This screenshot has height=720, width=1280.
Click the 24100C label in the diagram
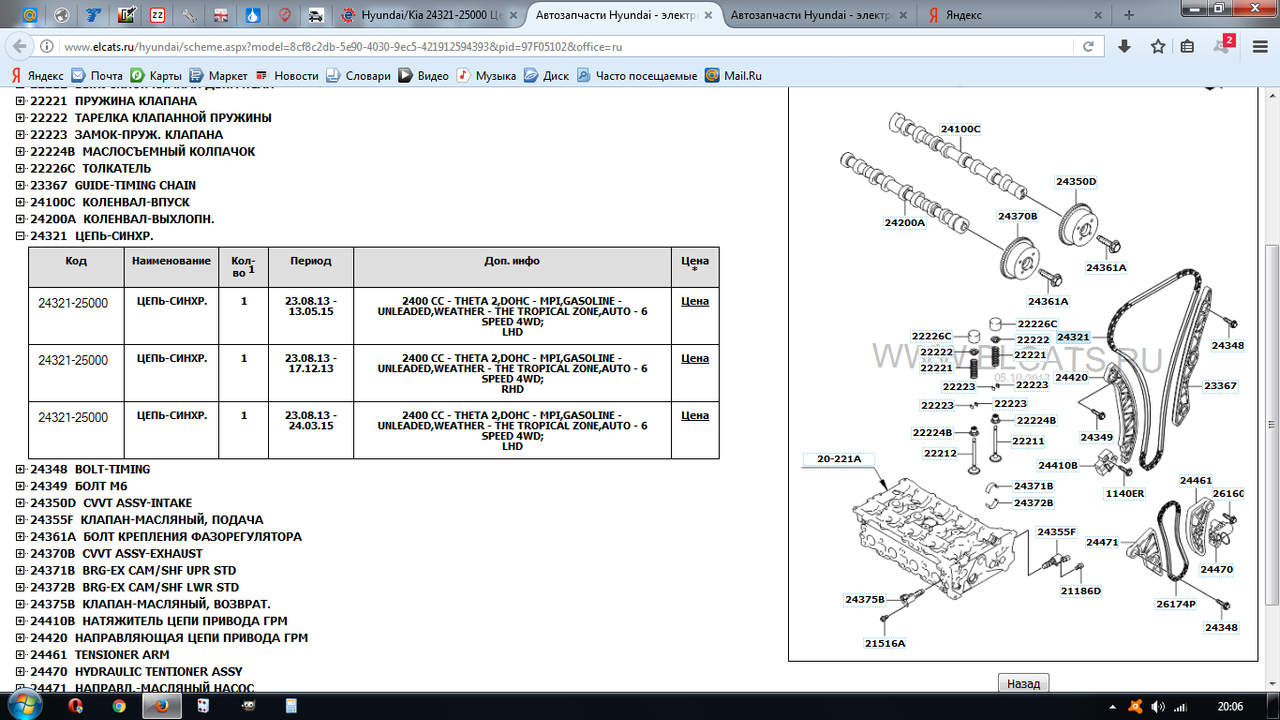[x=960, y=129]
